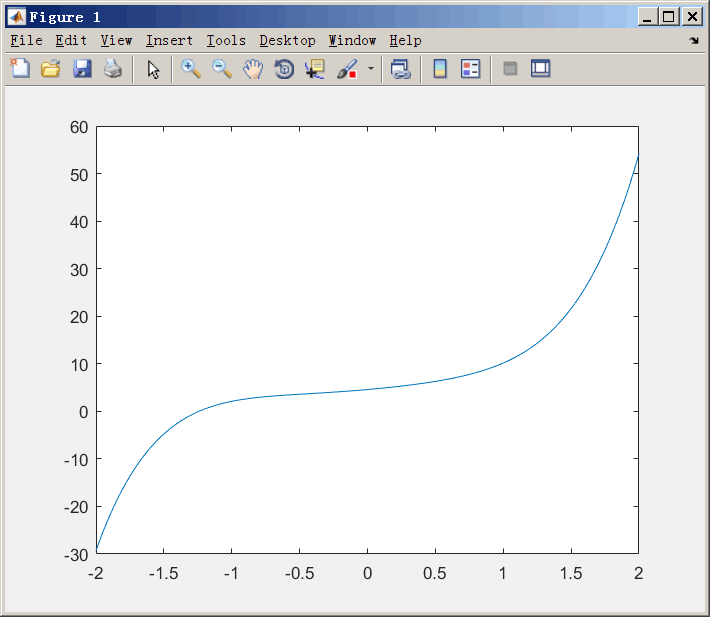Click the MATLAB logo in title bar

point(17,17)
